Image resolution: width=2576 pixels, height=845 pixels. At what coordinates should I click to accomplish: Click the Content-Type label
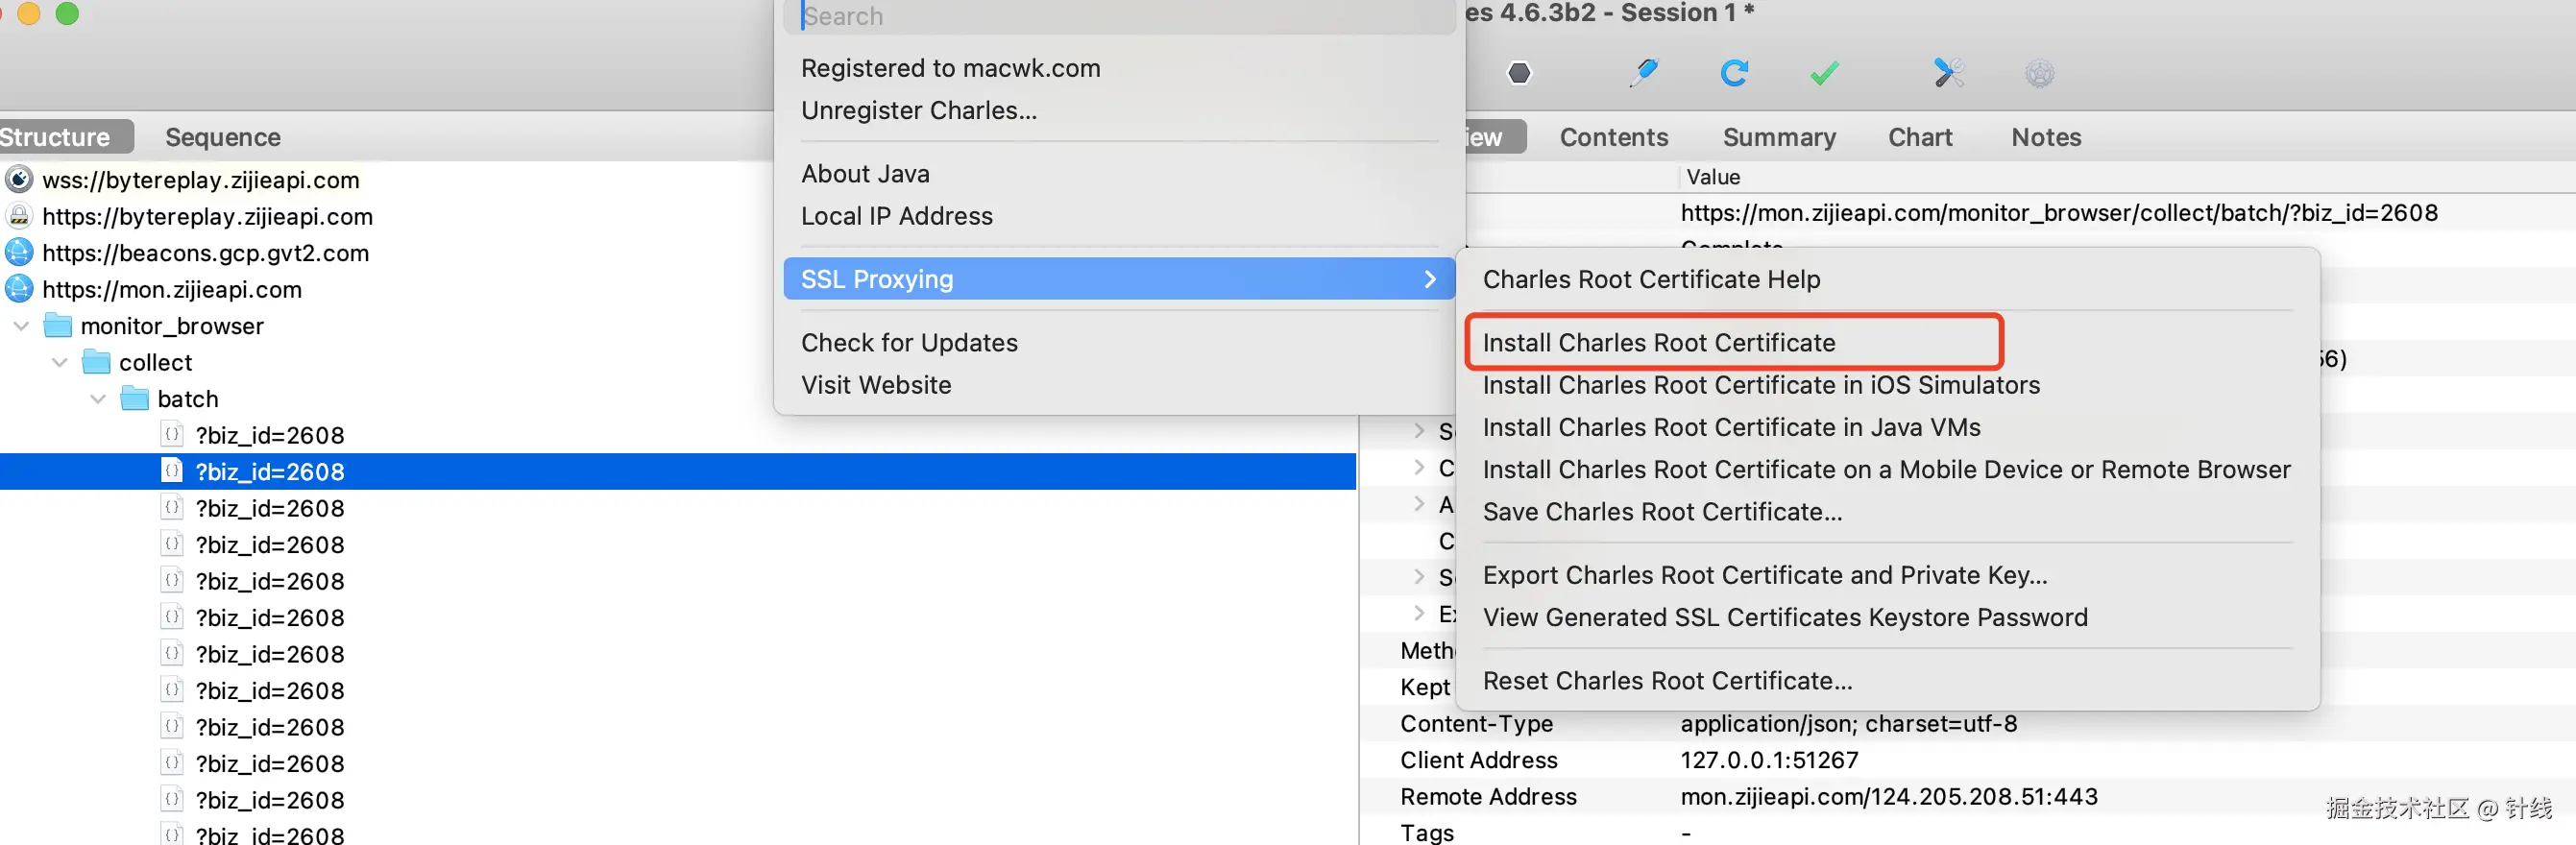click(1476, 724)
